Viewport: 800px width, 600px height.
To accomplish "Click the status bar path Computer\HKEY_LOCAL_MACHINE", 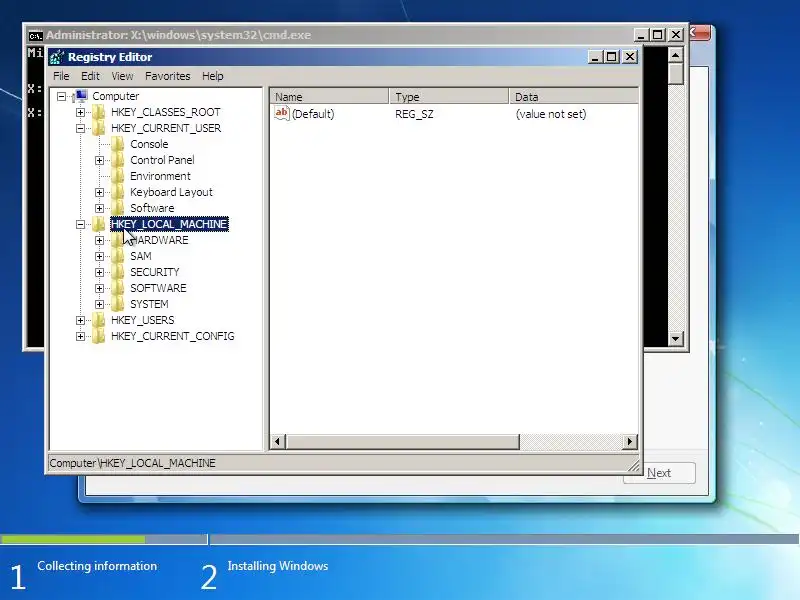I will tap(132, 463).
